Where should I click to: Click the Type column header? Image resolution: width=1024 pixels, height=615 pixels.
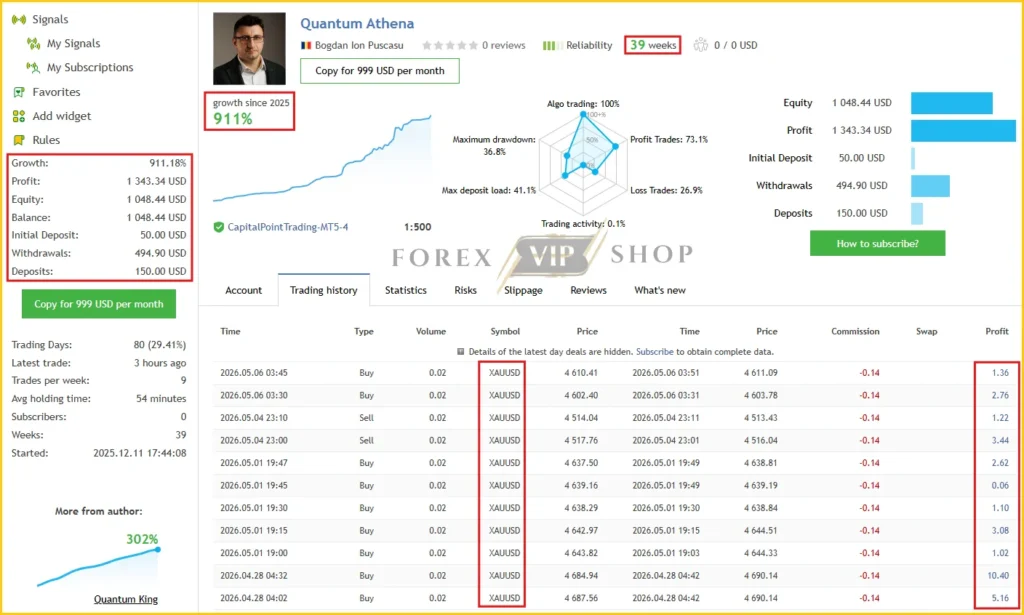click(364, 332)
